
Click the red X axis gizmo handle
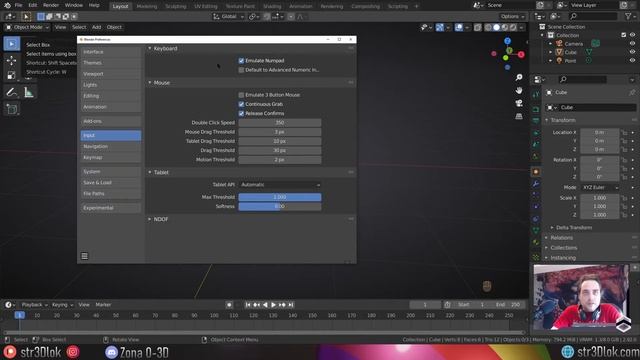point(521,54)
